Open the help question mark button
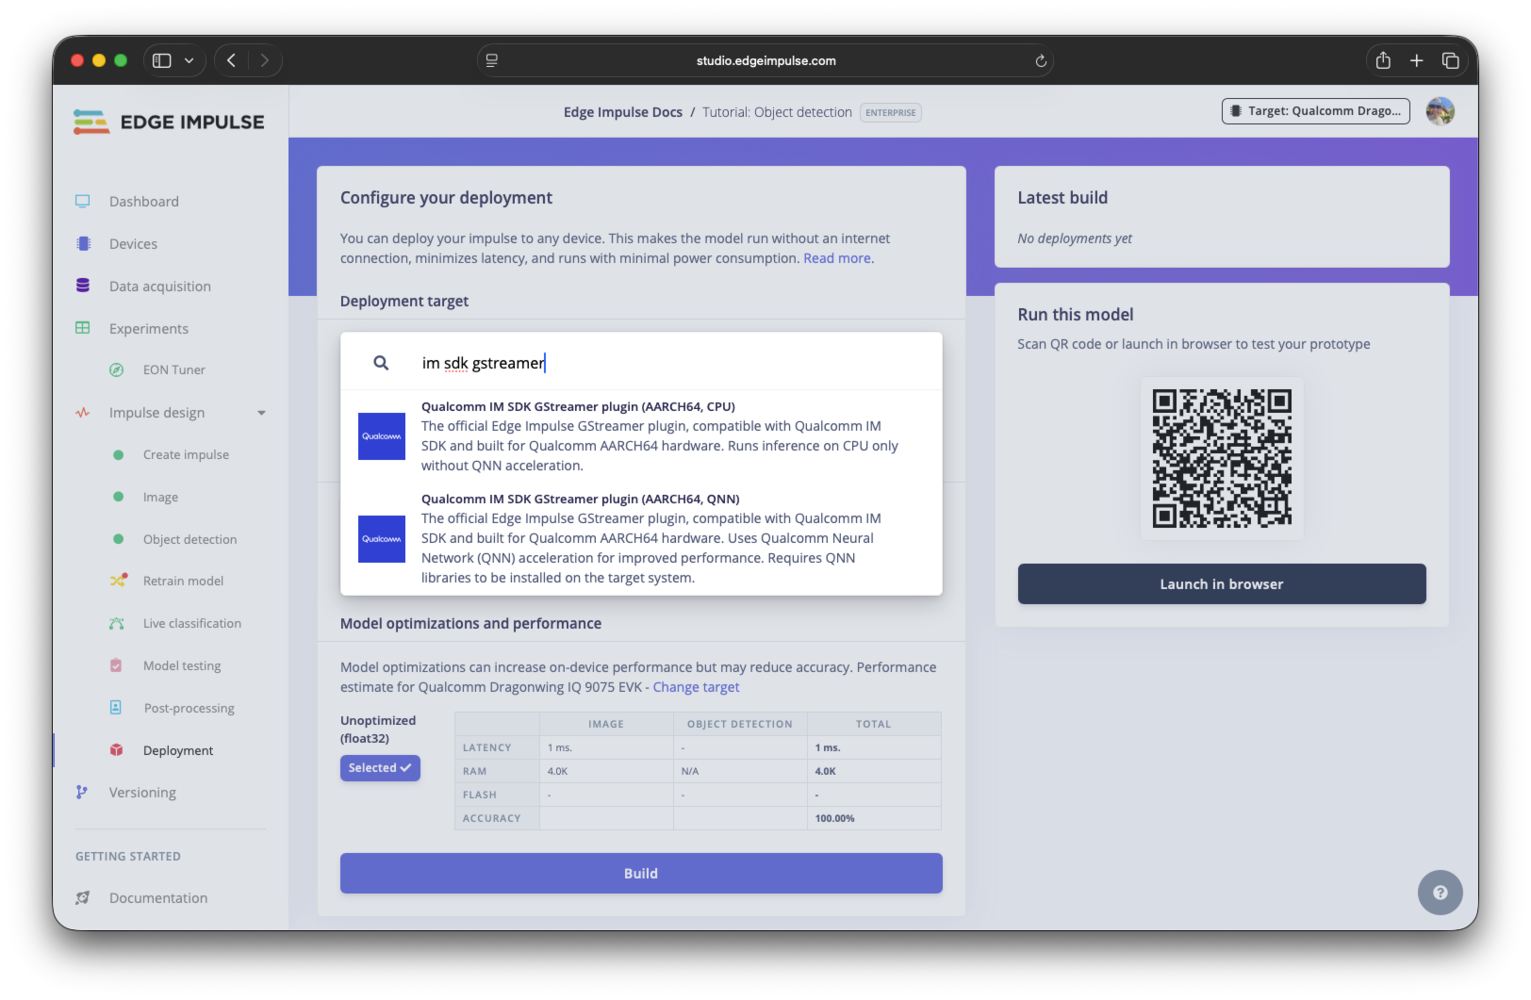The width and height of the screenshot is (1531, 1000). [1440, 893]
